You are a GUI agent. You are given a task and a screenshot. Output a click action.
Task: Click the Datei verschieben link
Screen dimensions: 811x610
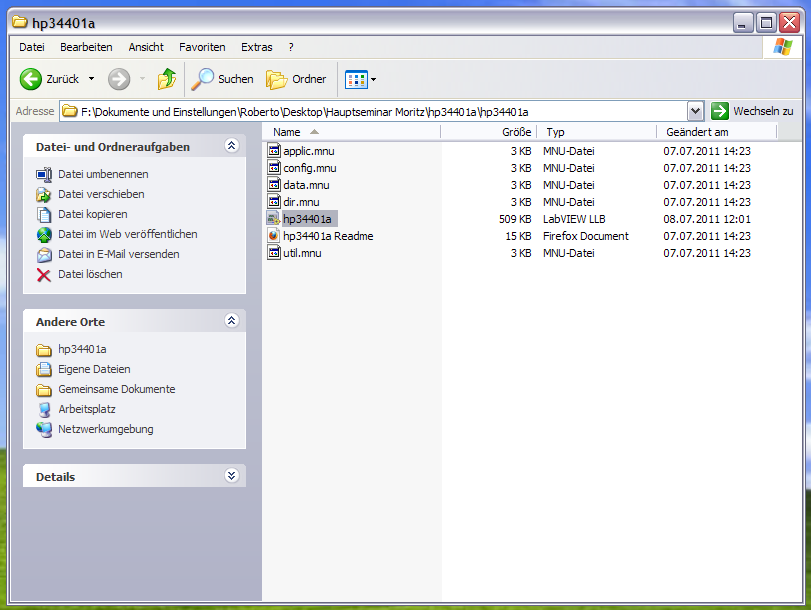coord(101,195)
